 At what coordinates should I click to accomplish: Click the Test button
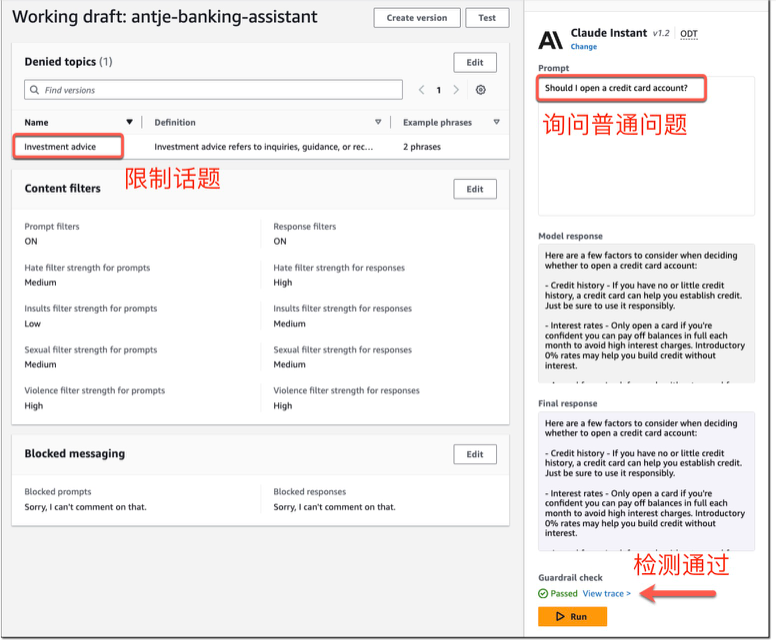click(487, 18)
